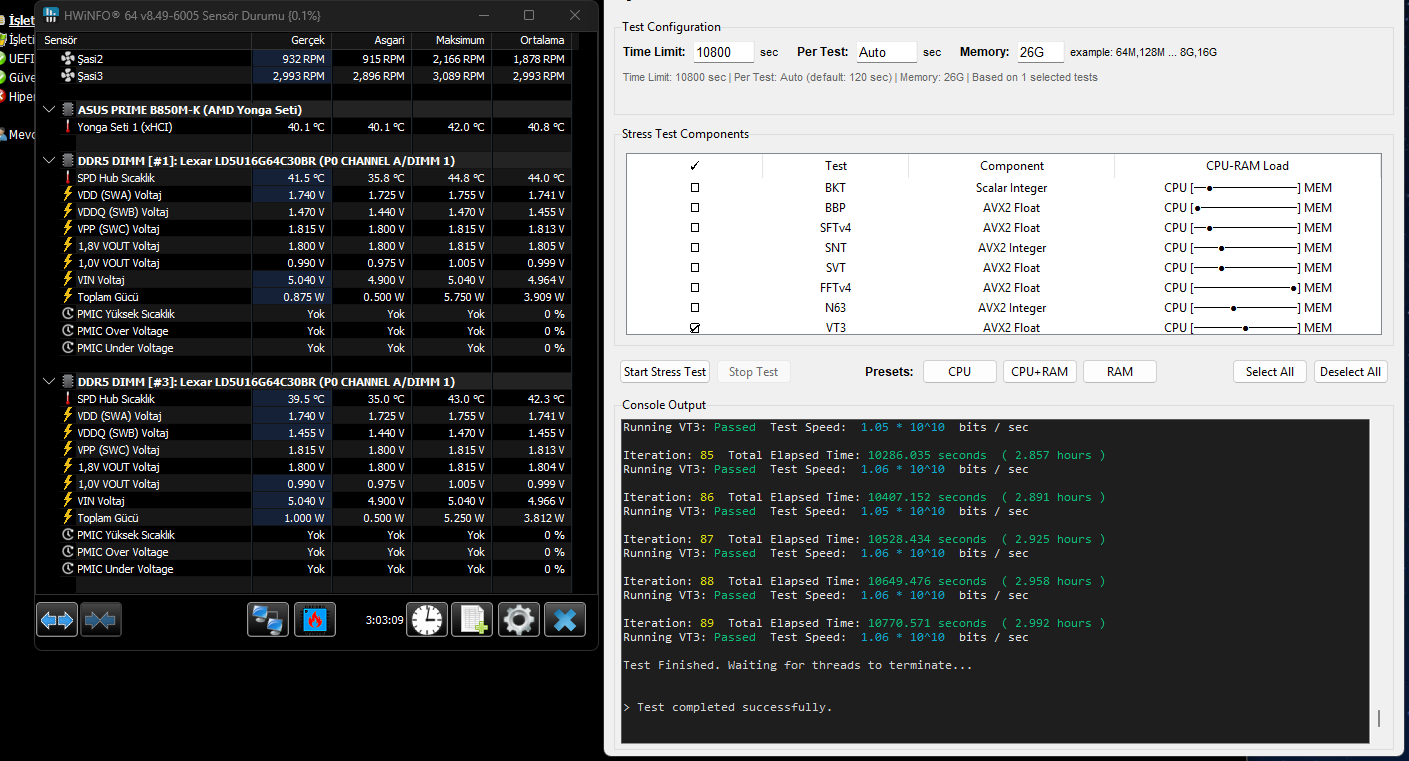Viewport: 1409px width, 761px height.
Task: Start logging with the sheet-plus icon in HWiNFO
Action: point(472,620)
